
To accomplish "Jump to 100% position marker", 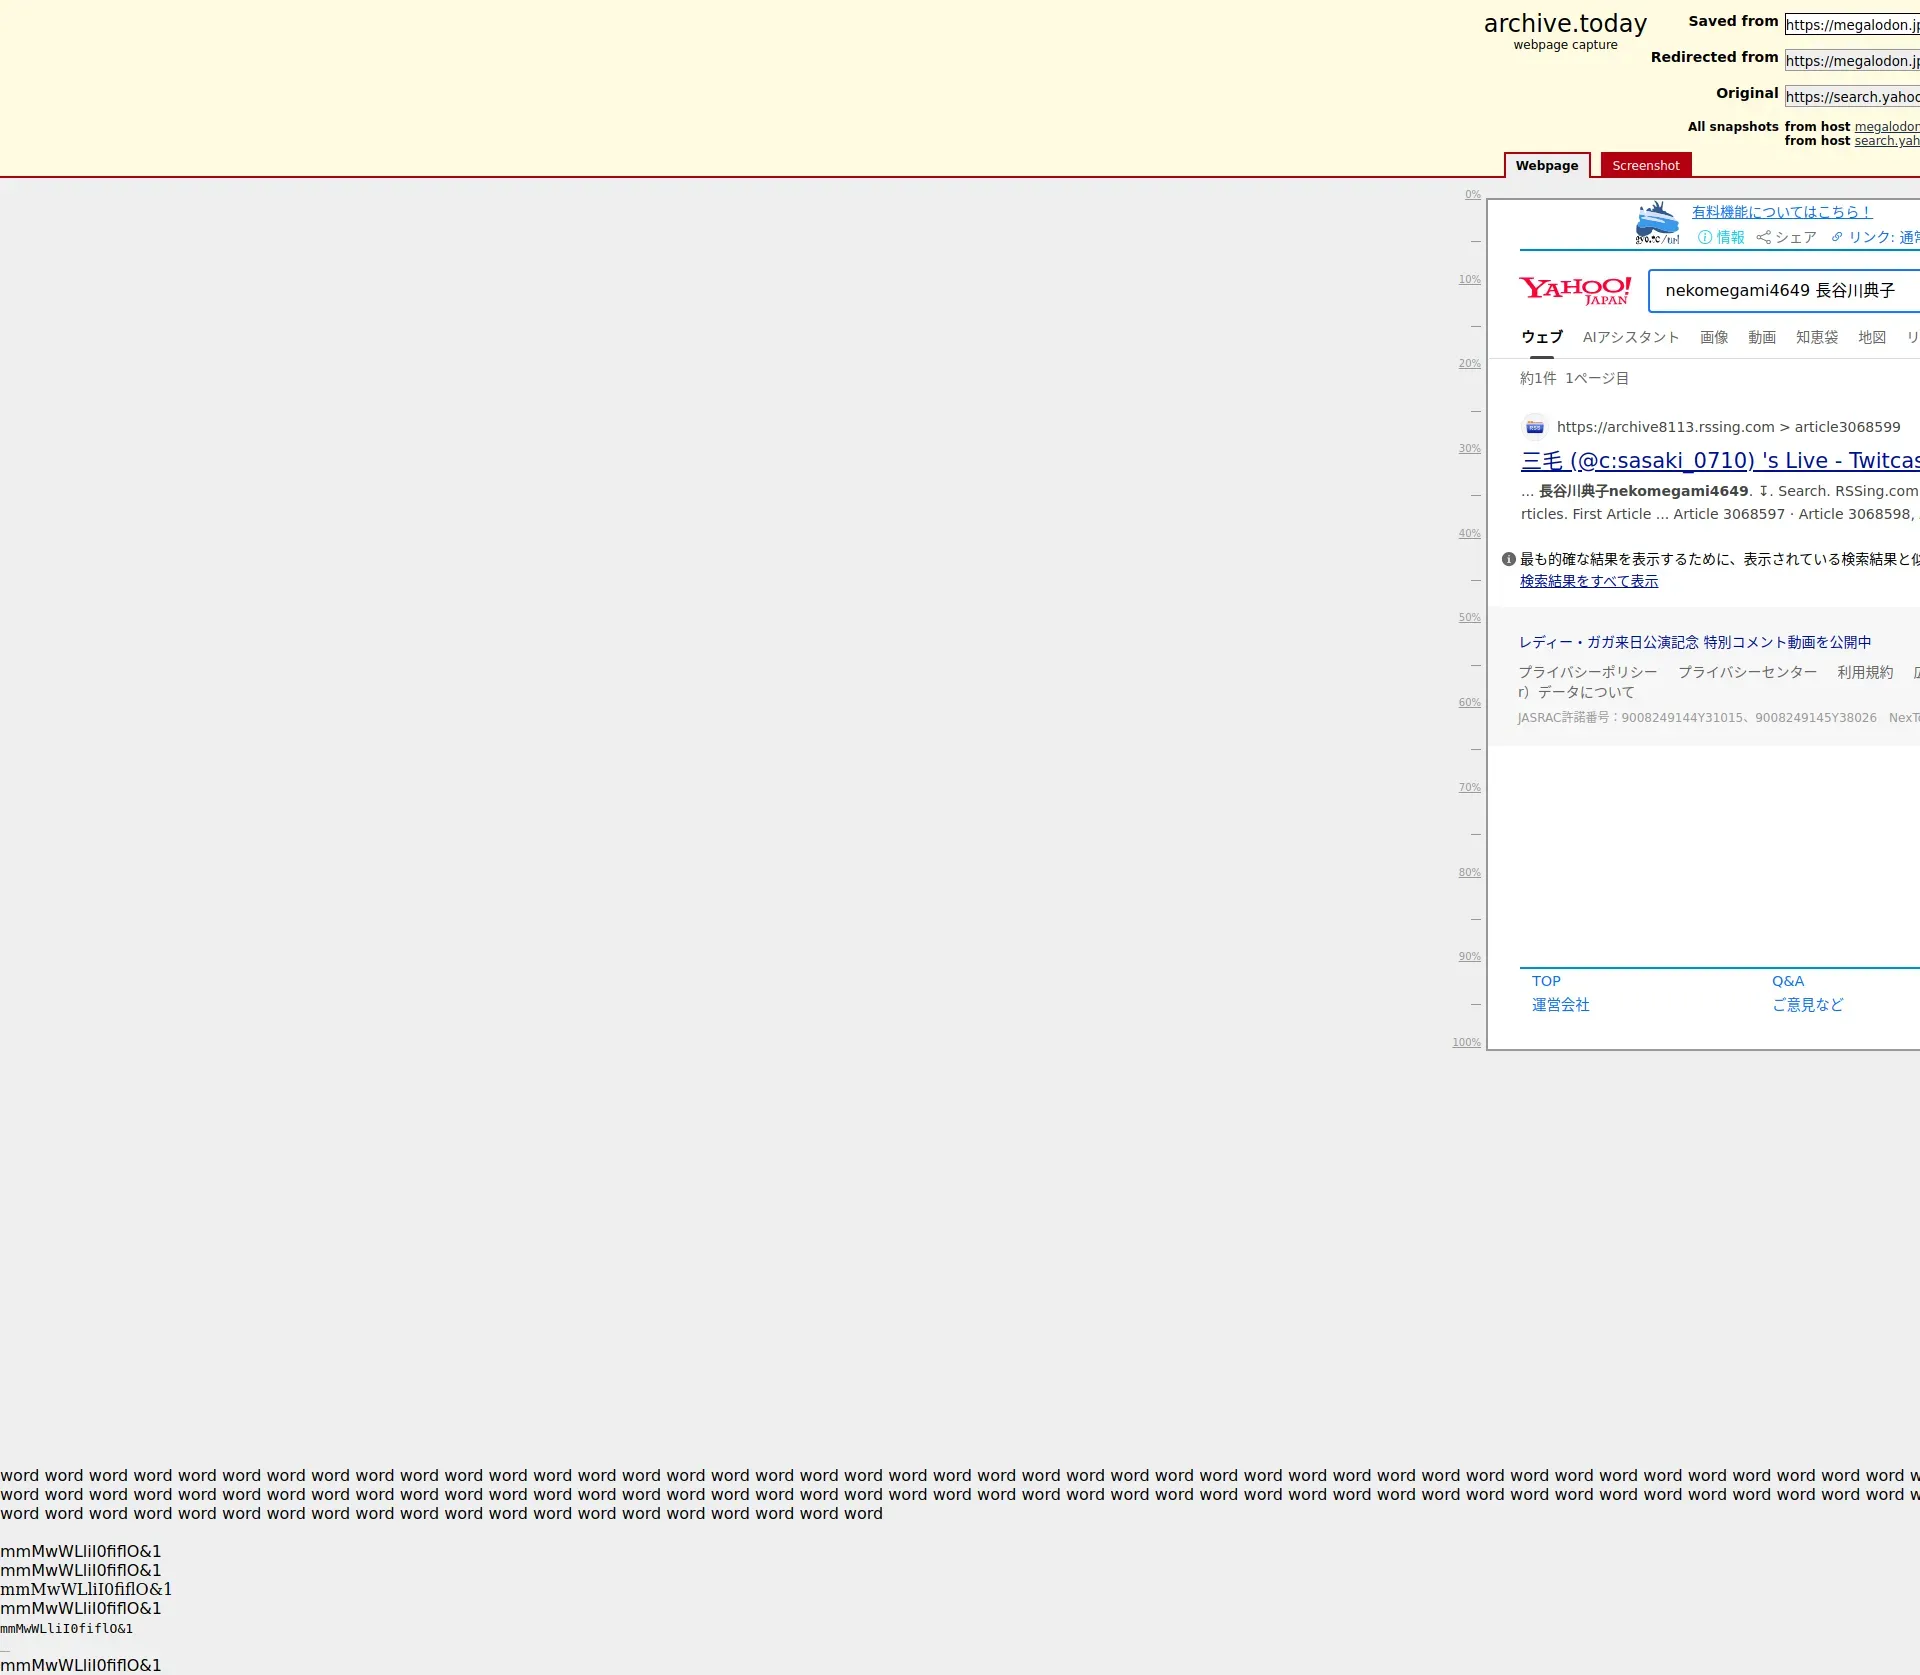I will [1466, 1043].
